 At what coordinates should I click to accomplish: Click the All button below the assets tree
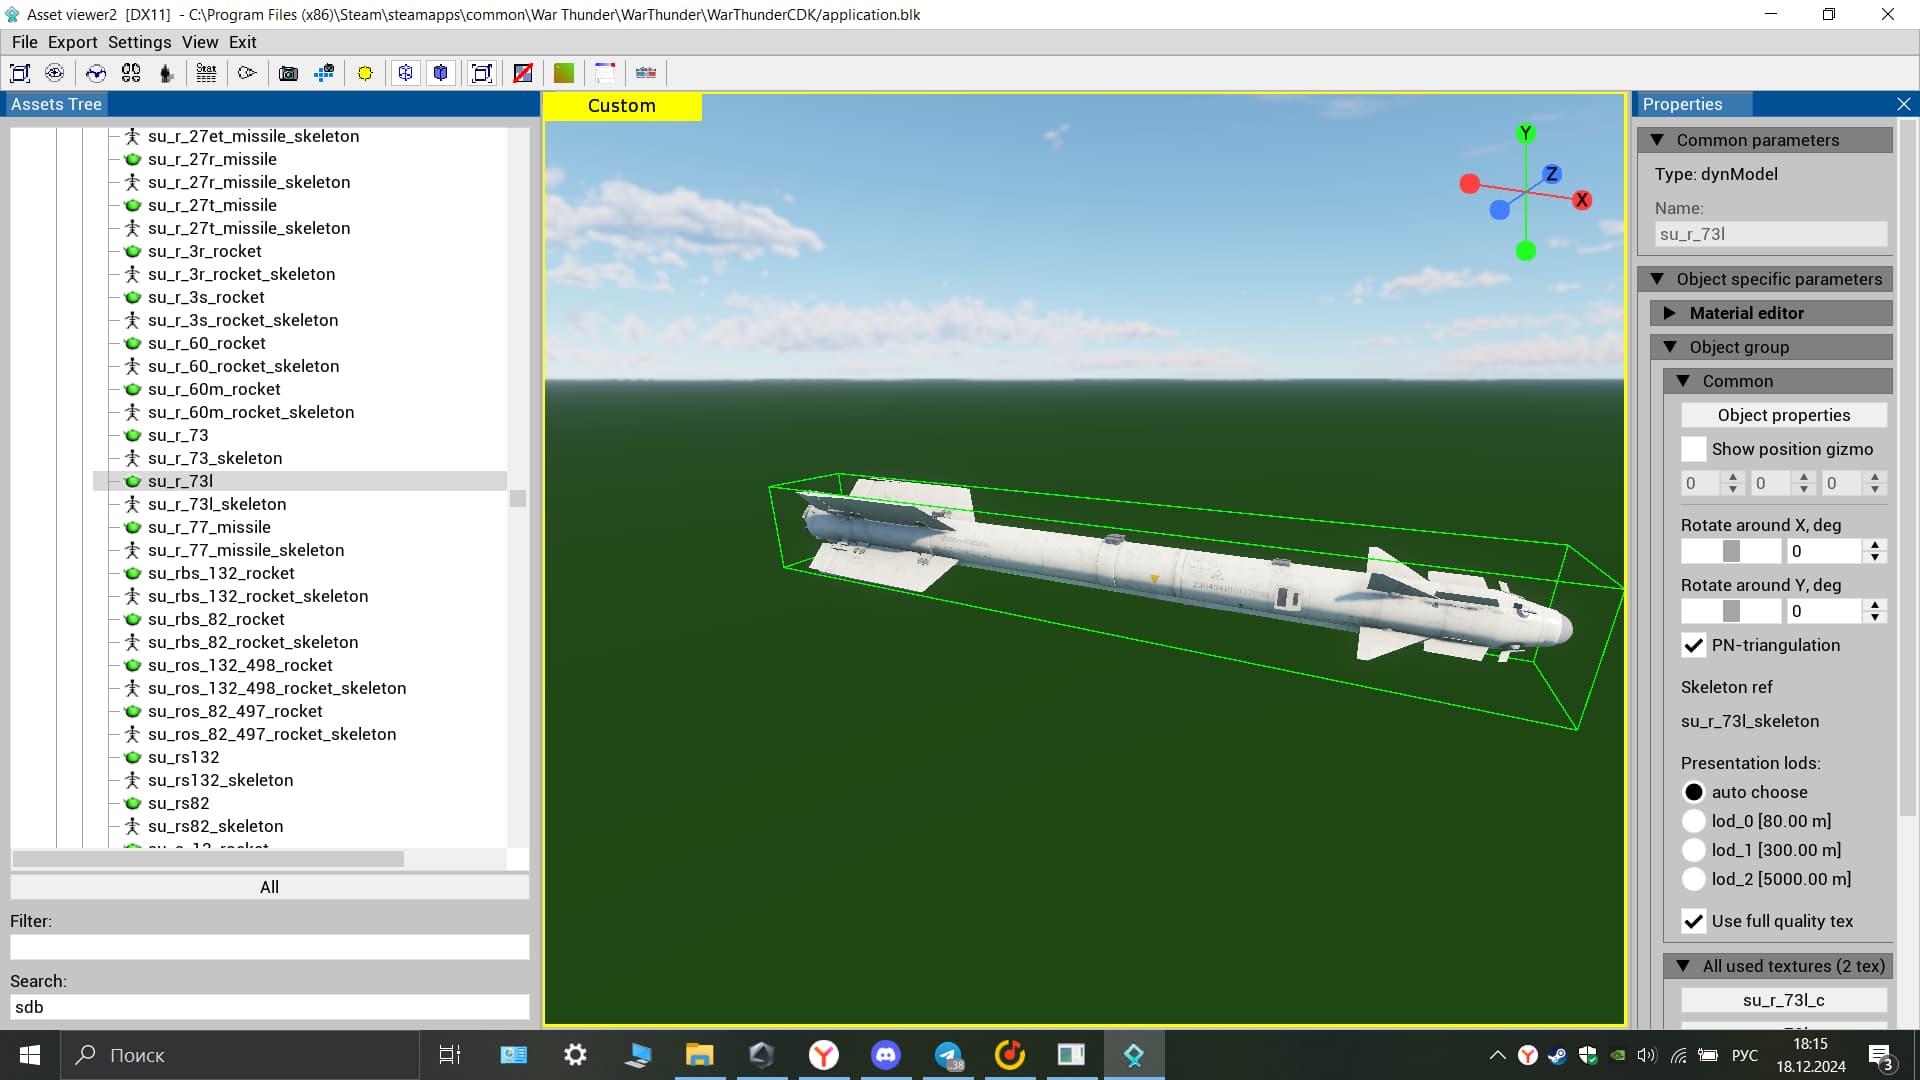click(269, 887)
